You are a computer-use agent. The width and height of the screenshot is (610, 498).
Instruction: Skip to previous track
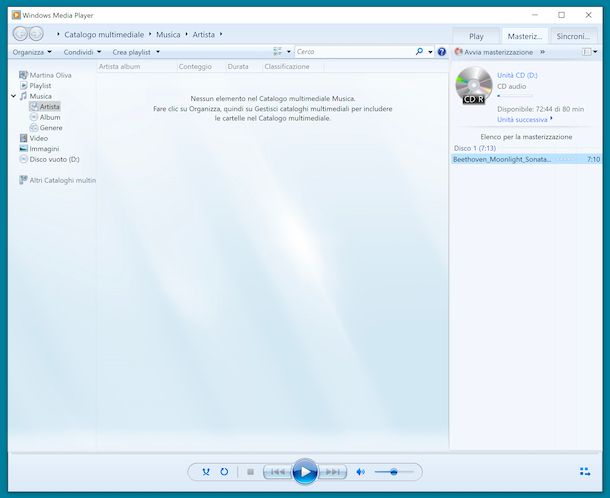[x=277, y=472]
